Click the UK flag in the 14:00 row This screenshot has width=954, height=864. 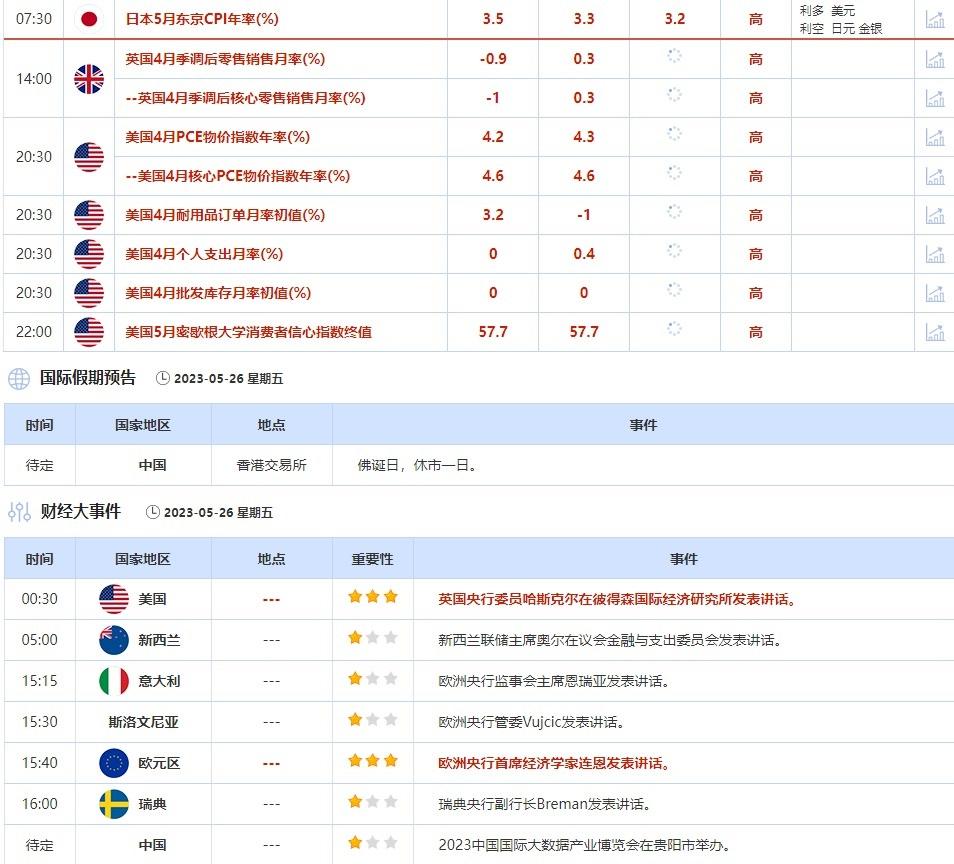(x=89, y=79)
